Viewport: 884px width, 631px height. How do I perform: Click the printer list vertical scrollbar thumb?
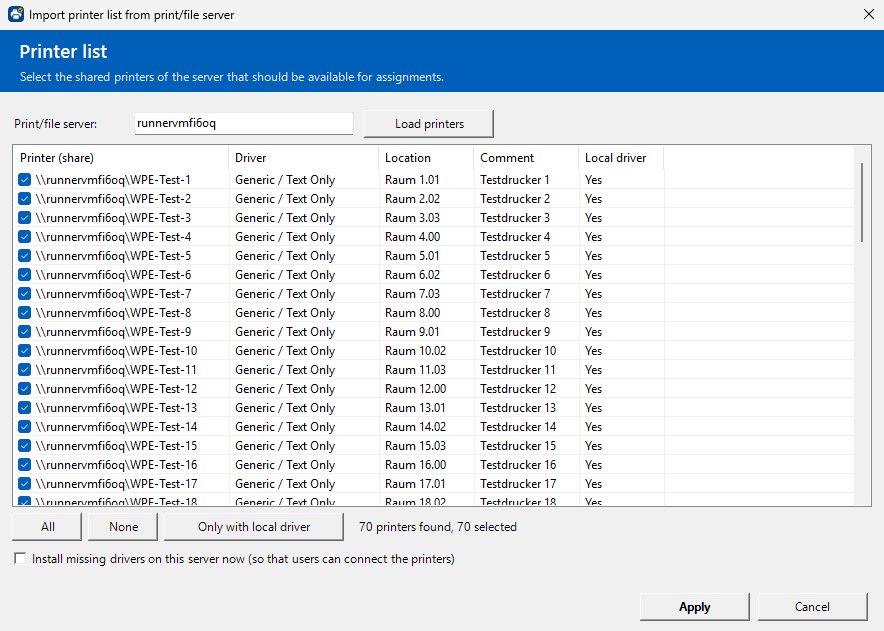pos(861,202)
